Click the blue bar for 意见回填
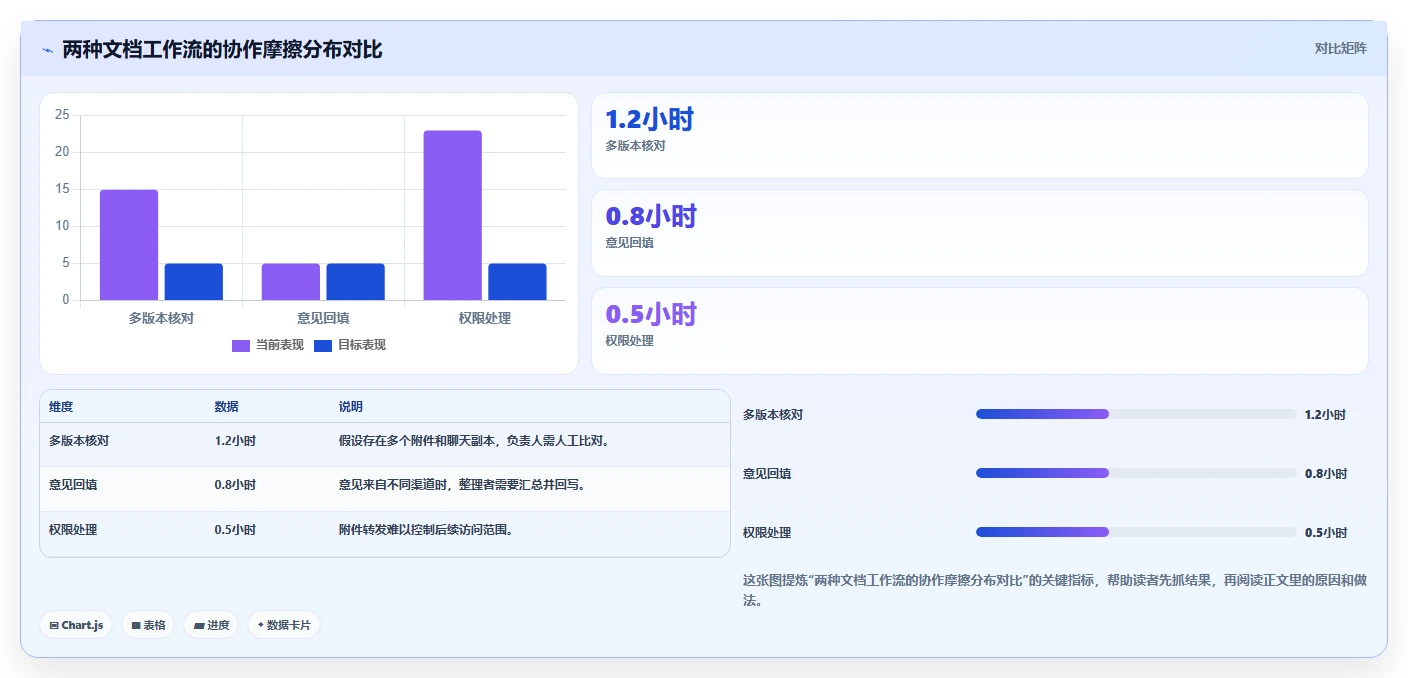The image size is (1408, 678). tap(355, 282)
